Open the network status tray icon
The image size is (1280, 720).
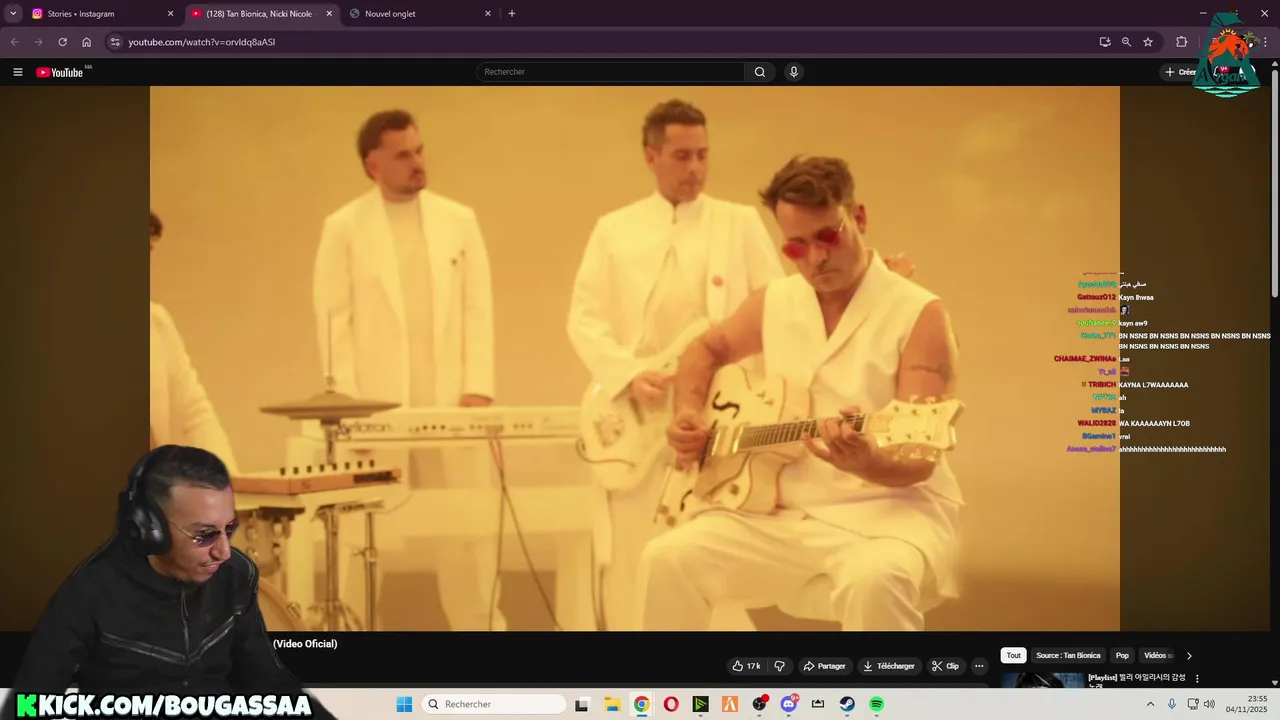1193,704
